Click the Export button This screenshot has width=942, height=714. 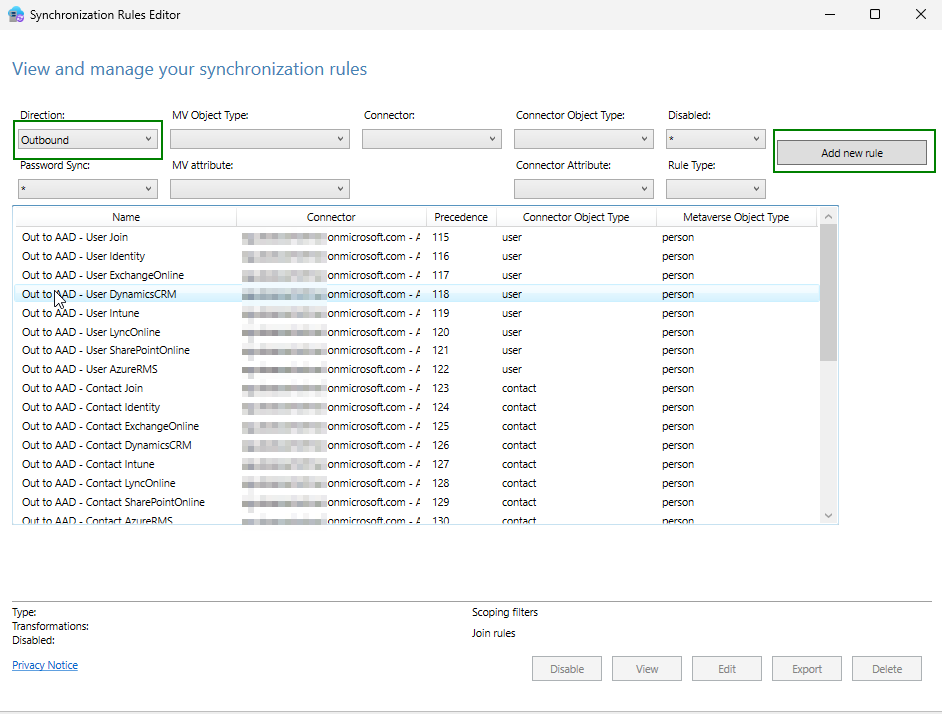(x=807, y=669)
